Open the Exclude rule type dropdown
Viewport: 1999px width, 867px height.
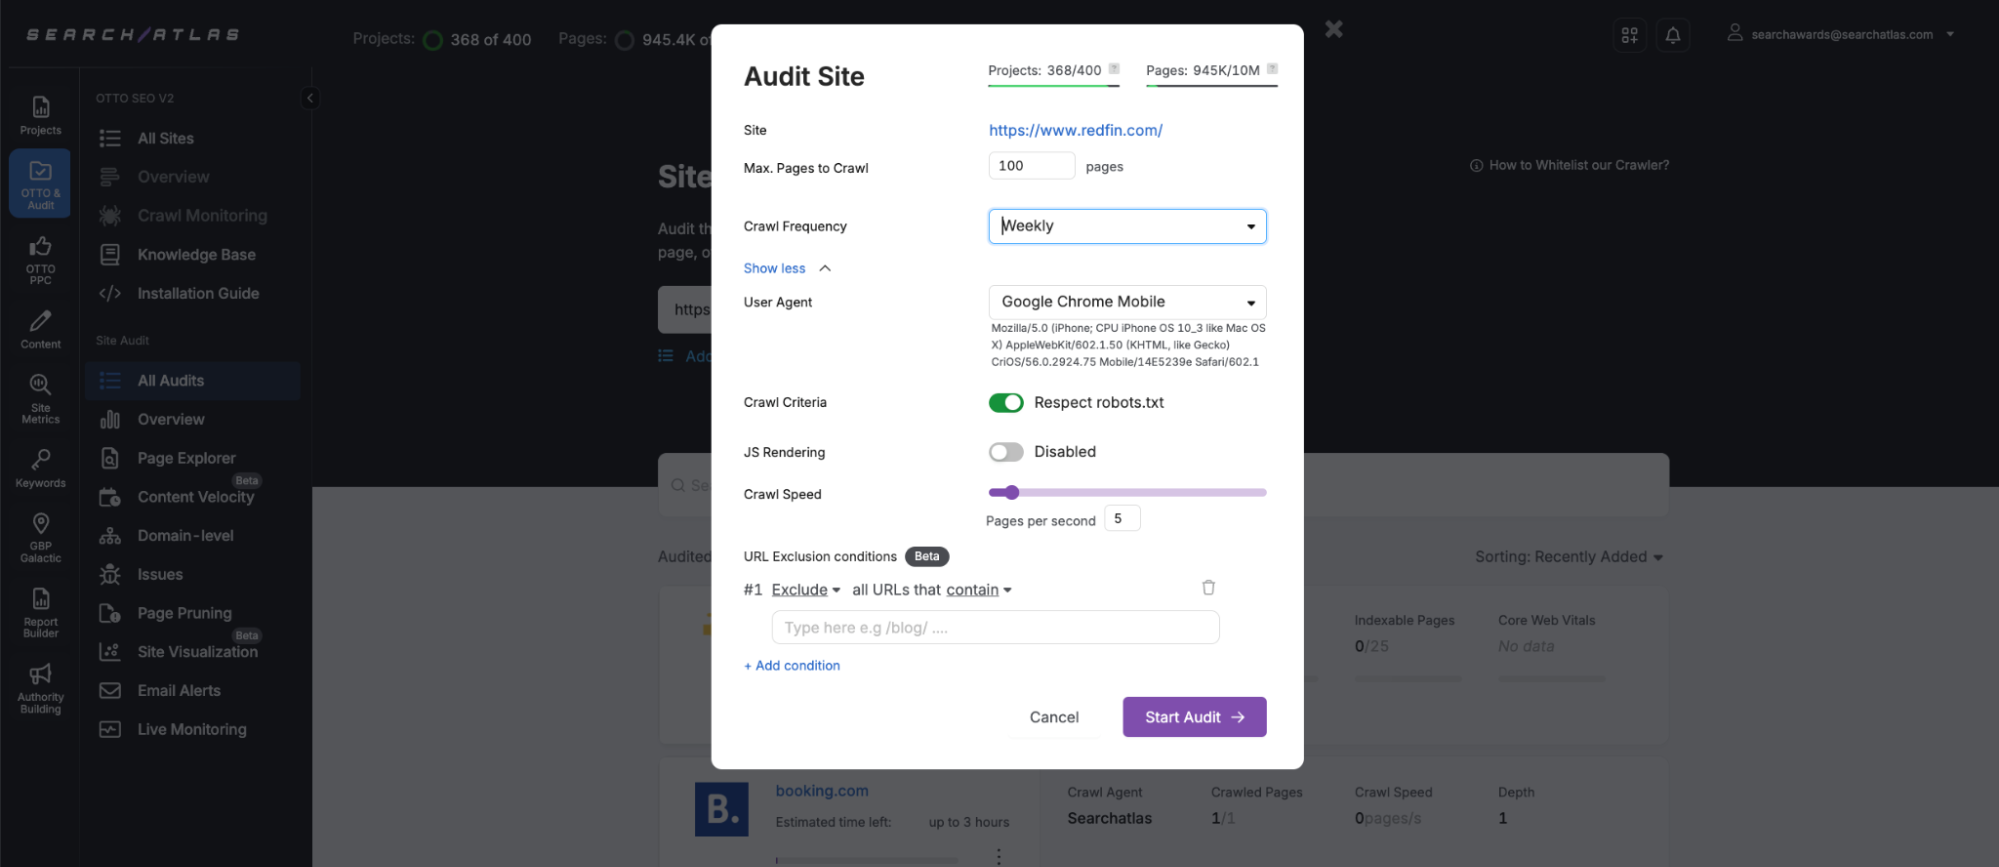806,590
